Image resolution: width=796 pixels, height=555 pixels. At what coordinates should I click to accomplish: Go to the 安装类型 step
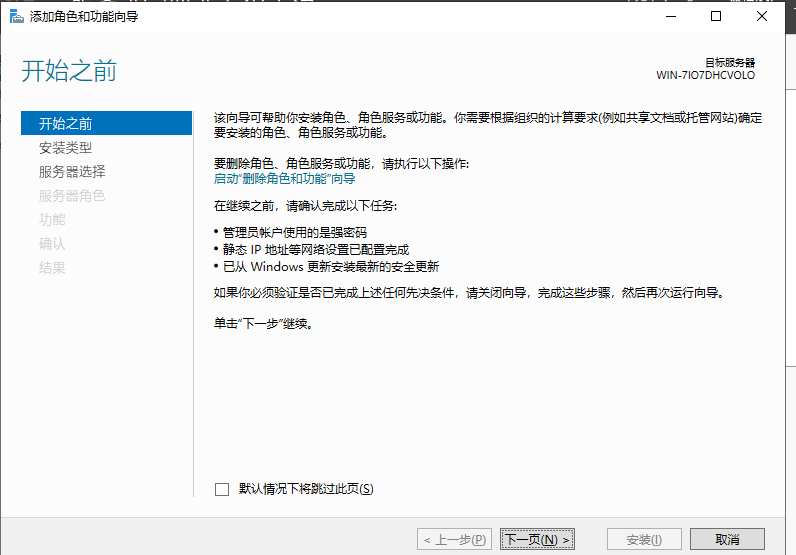(x=66, y=148)
